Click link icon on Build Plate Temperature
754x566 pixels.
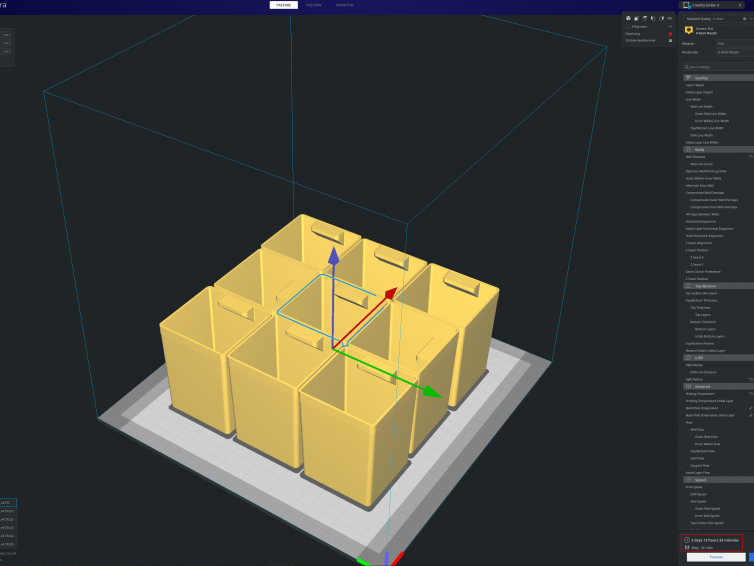click(x=751, y=408)
